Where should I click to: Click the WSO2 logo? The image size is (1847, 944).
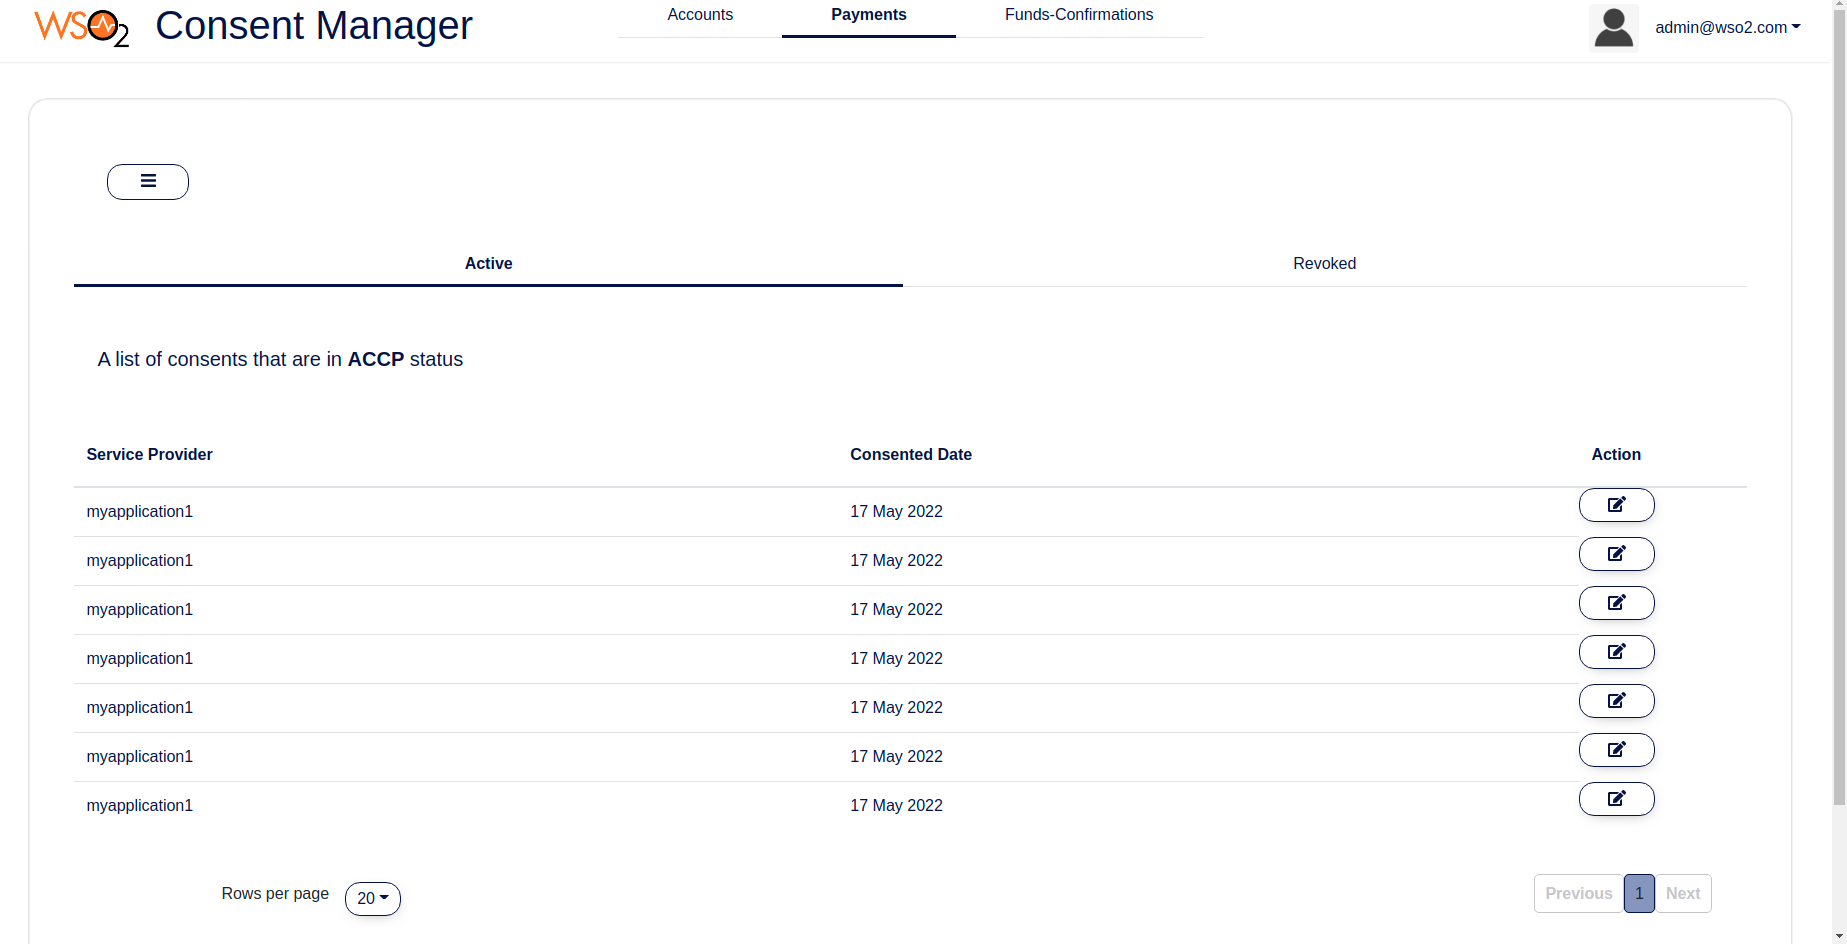[80, 28]
